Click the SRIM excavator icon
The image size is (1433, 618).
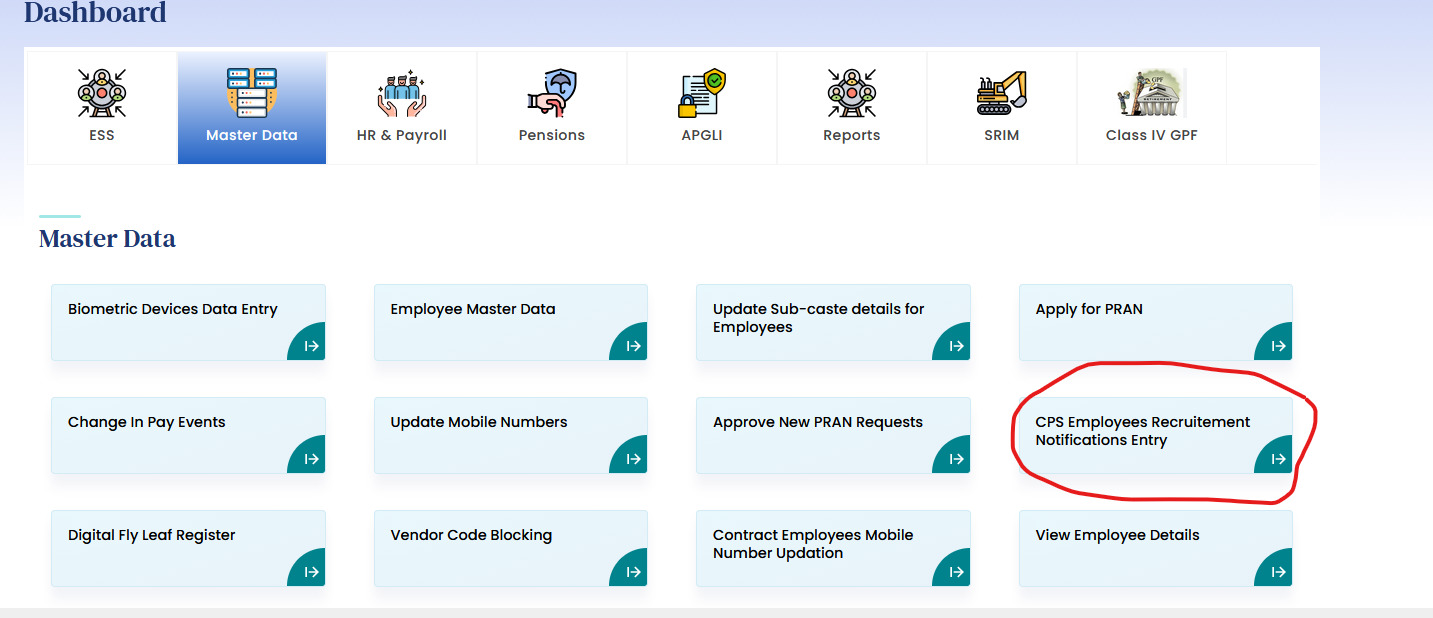1001,92
